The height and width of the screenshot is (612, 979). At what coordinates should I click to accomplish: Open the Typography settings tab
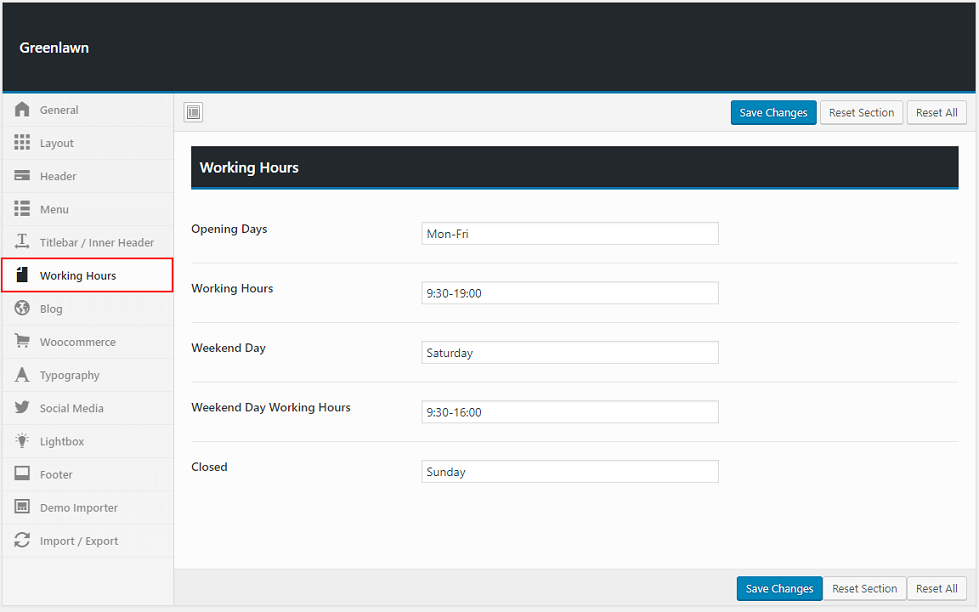(70, 375)
